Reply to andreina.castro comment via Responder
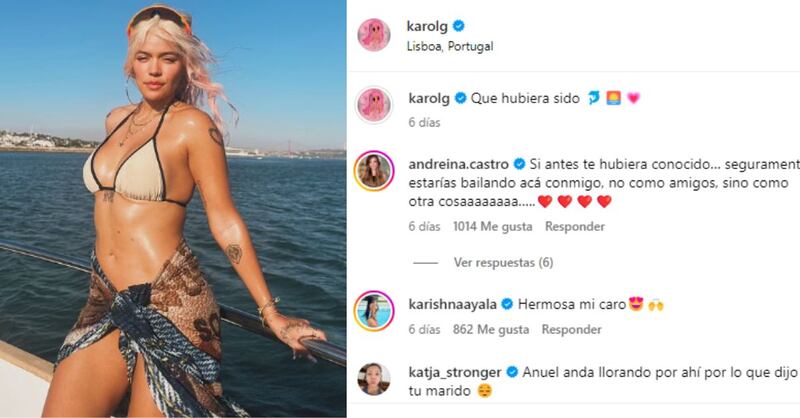Screen dimensions: 800x418 coord(574,226)
